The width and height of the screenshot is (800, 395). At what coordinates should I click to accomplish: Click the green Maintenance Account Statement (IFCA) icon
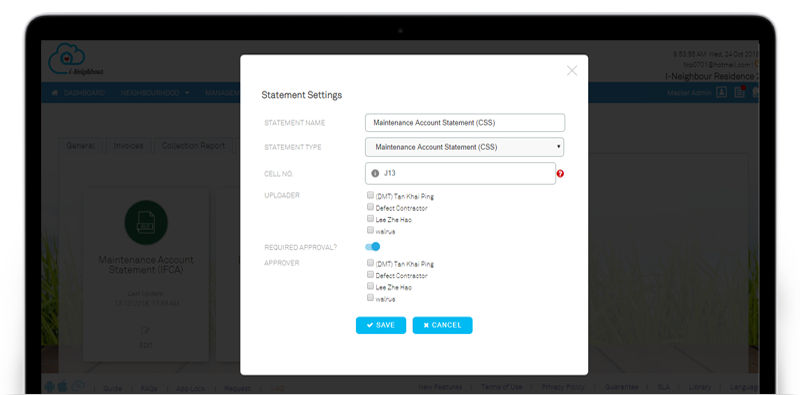tap(146, 223)
